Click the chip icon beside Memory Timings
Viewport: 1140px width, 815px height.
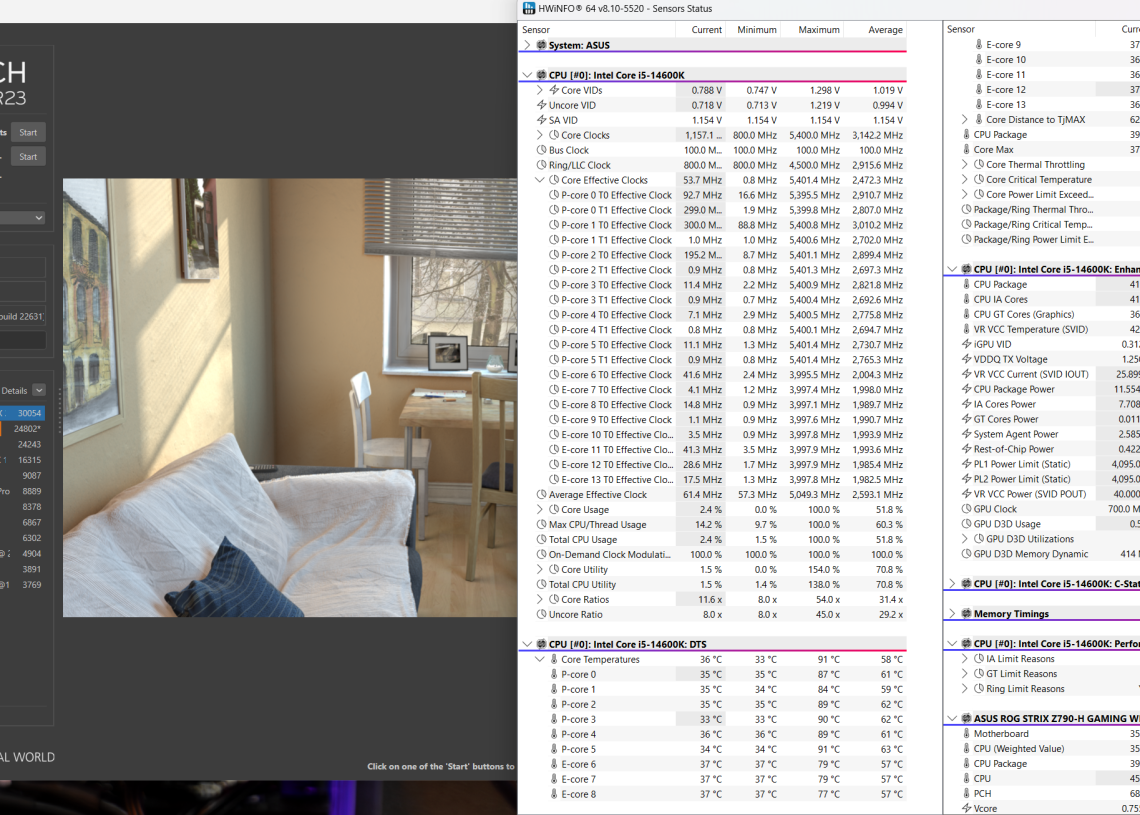pos(966,614)
